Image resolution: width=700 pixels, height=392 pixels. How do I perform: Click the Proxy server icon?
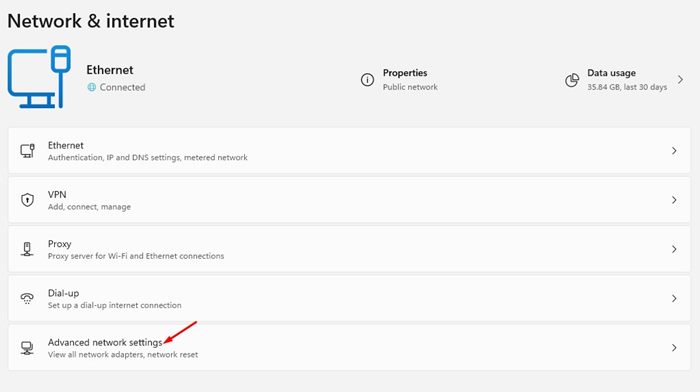click(27, 249)
